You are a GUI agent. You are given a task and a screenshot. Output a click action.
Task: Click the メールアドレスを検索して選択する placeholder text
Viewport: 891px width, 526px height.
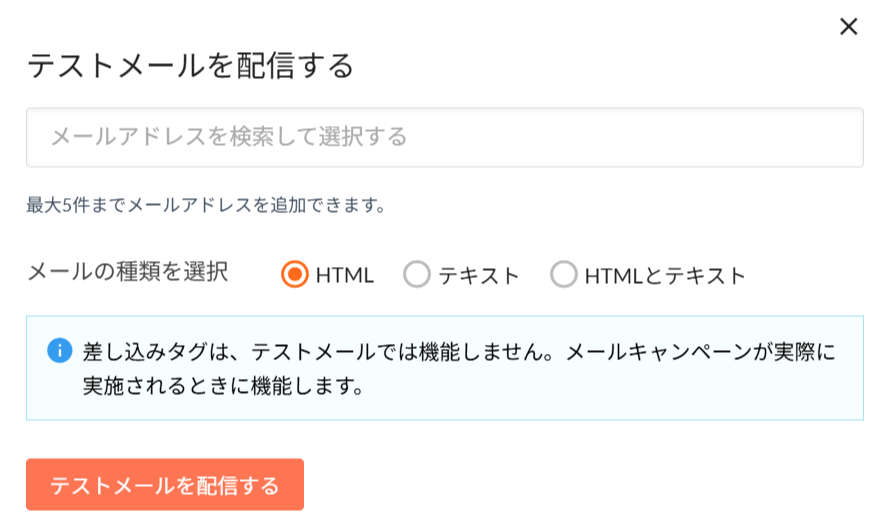[x=229, y=137]
